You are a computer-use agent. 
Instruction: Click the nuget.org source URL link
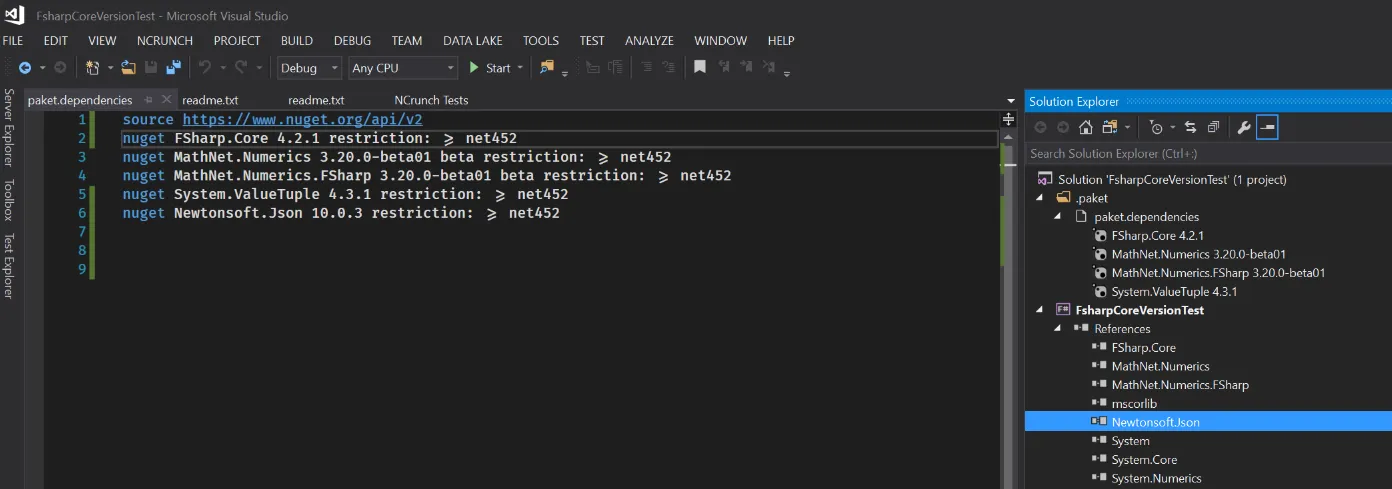302,119
